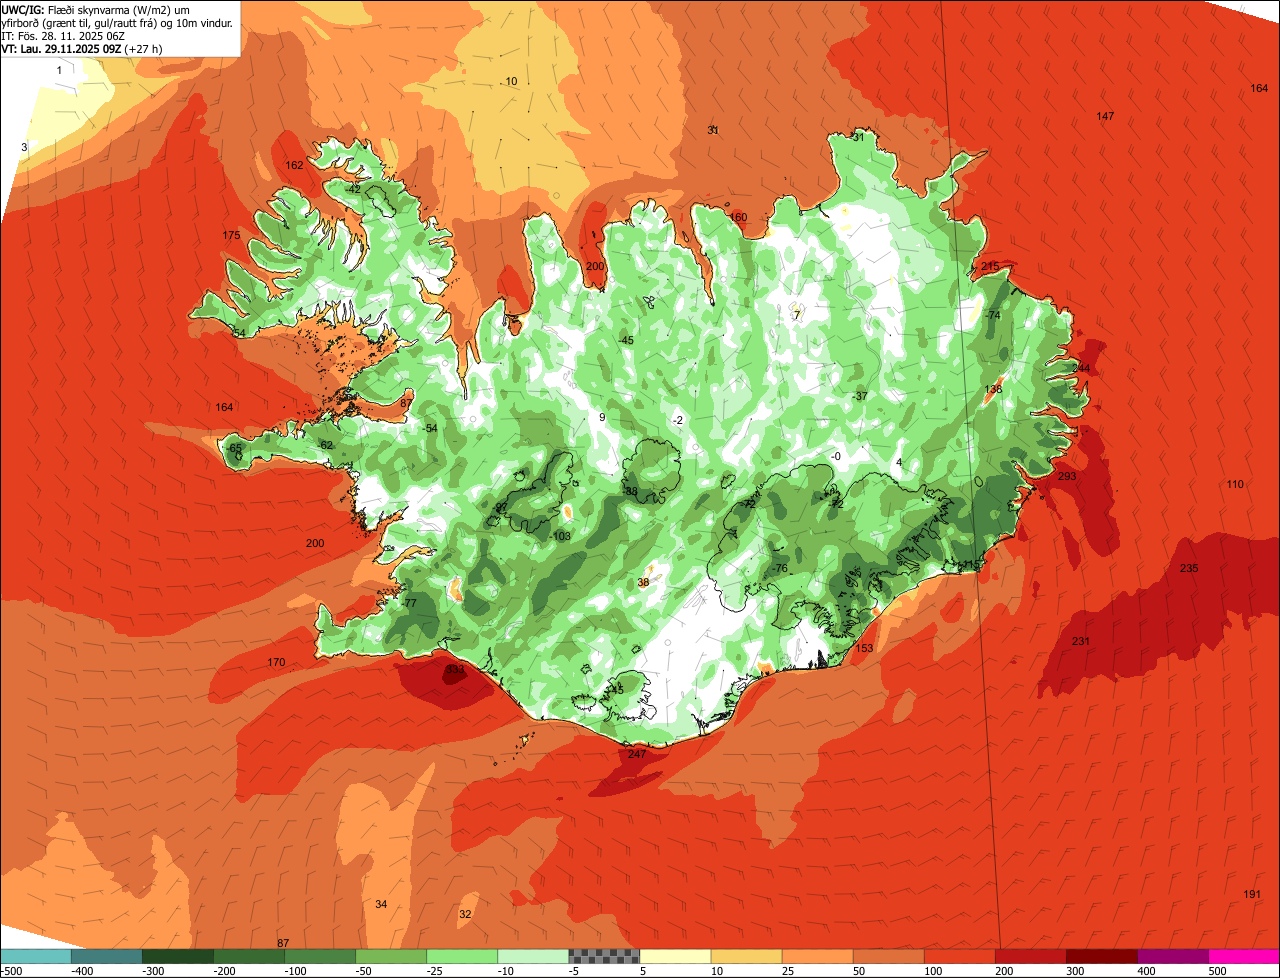
Task: Click the value '235' in the dark red patch
Action: click(1189, 568)
